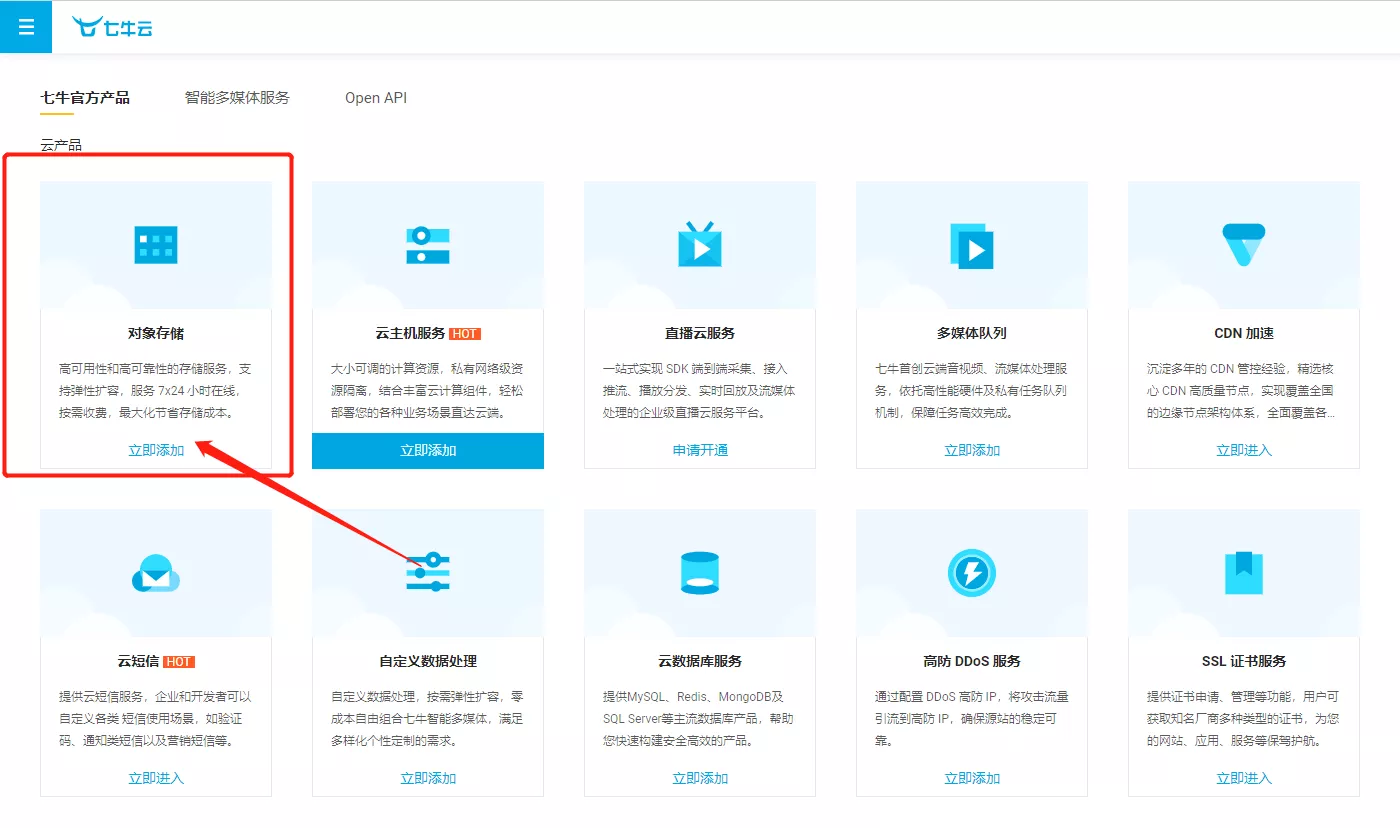Click the CDN 加速 triangle icon
Viewport: 1400px width, 828px height.
(1244, 245)
